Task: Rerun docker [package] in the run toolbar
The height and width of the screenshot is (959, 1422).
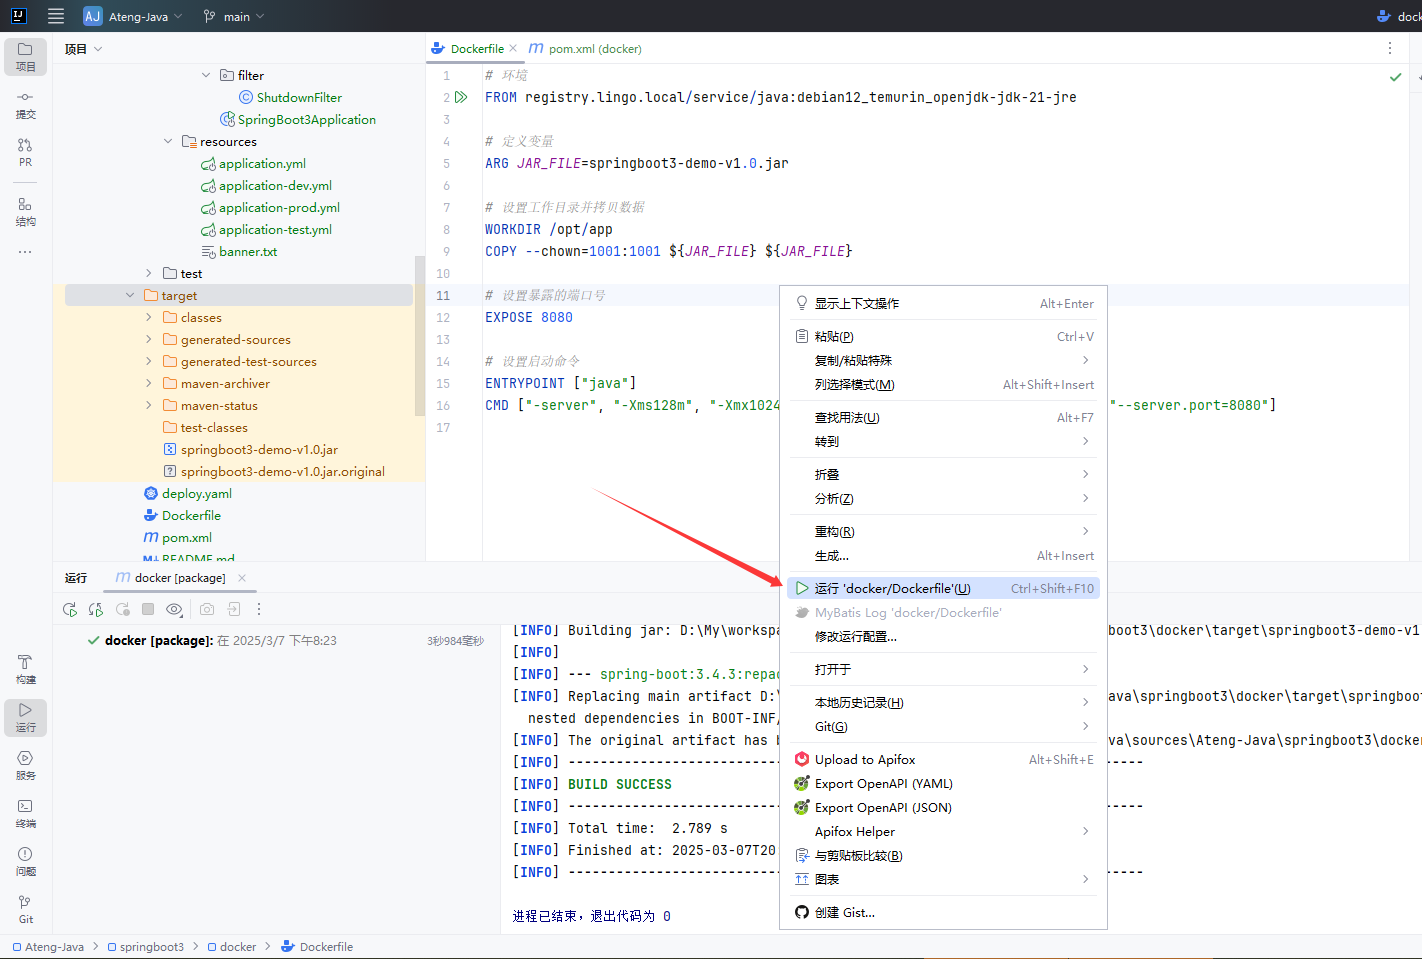Action: [70, 609]
